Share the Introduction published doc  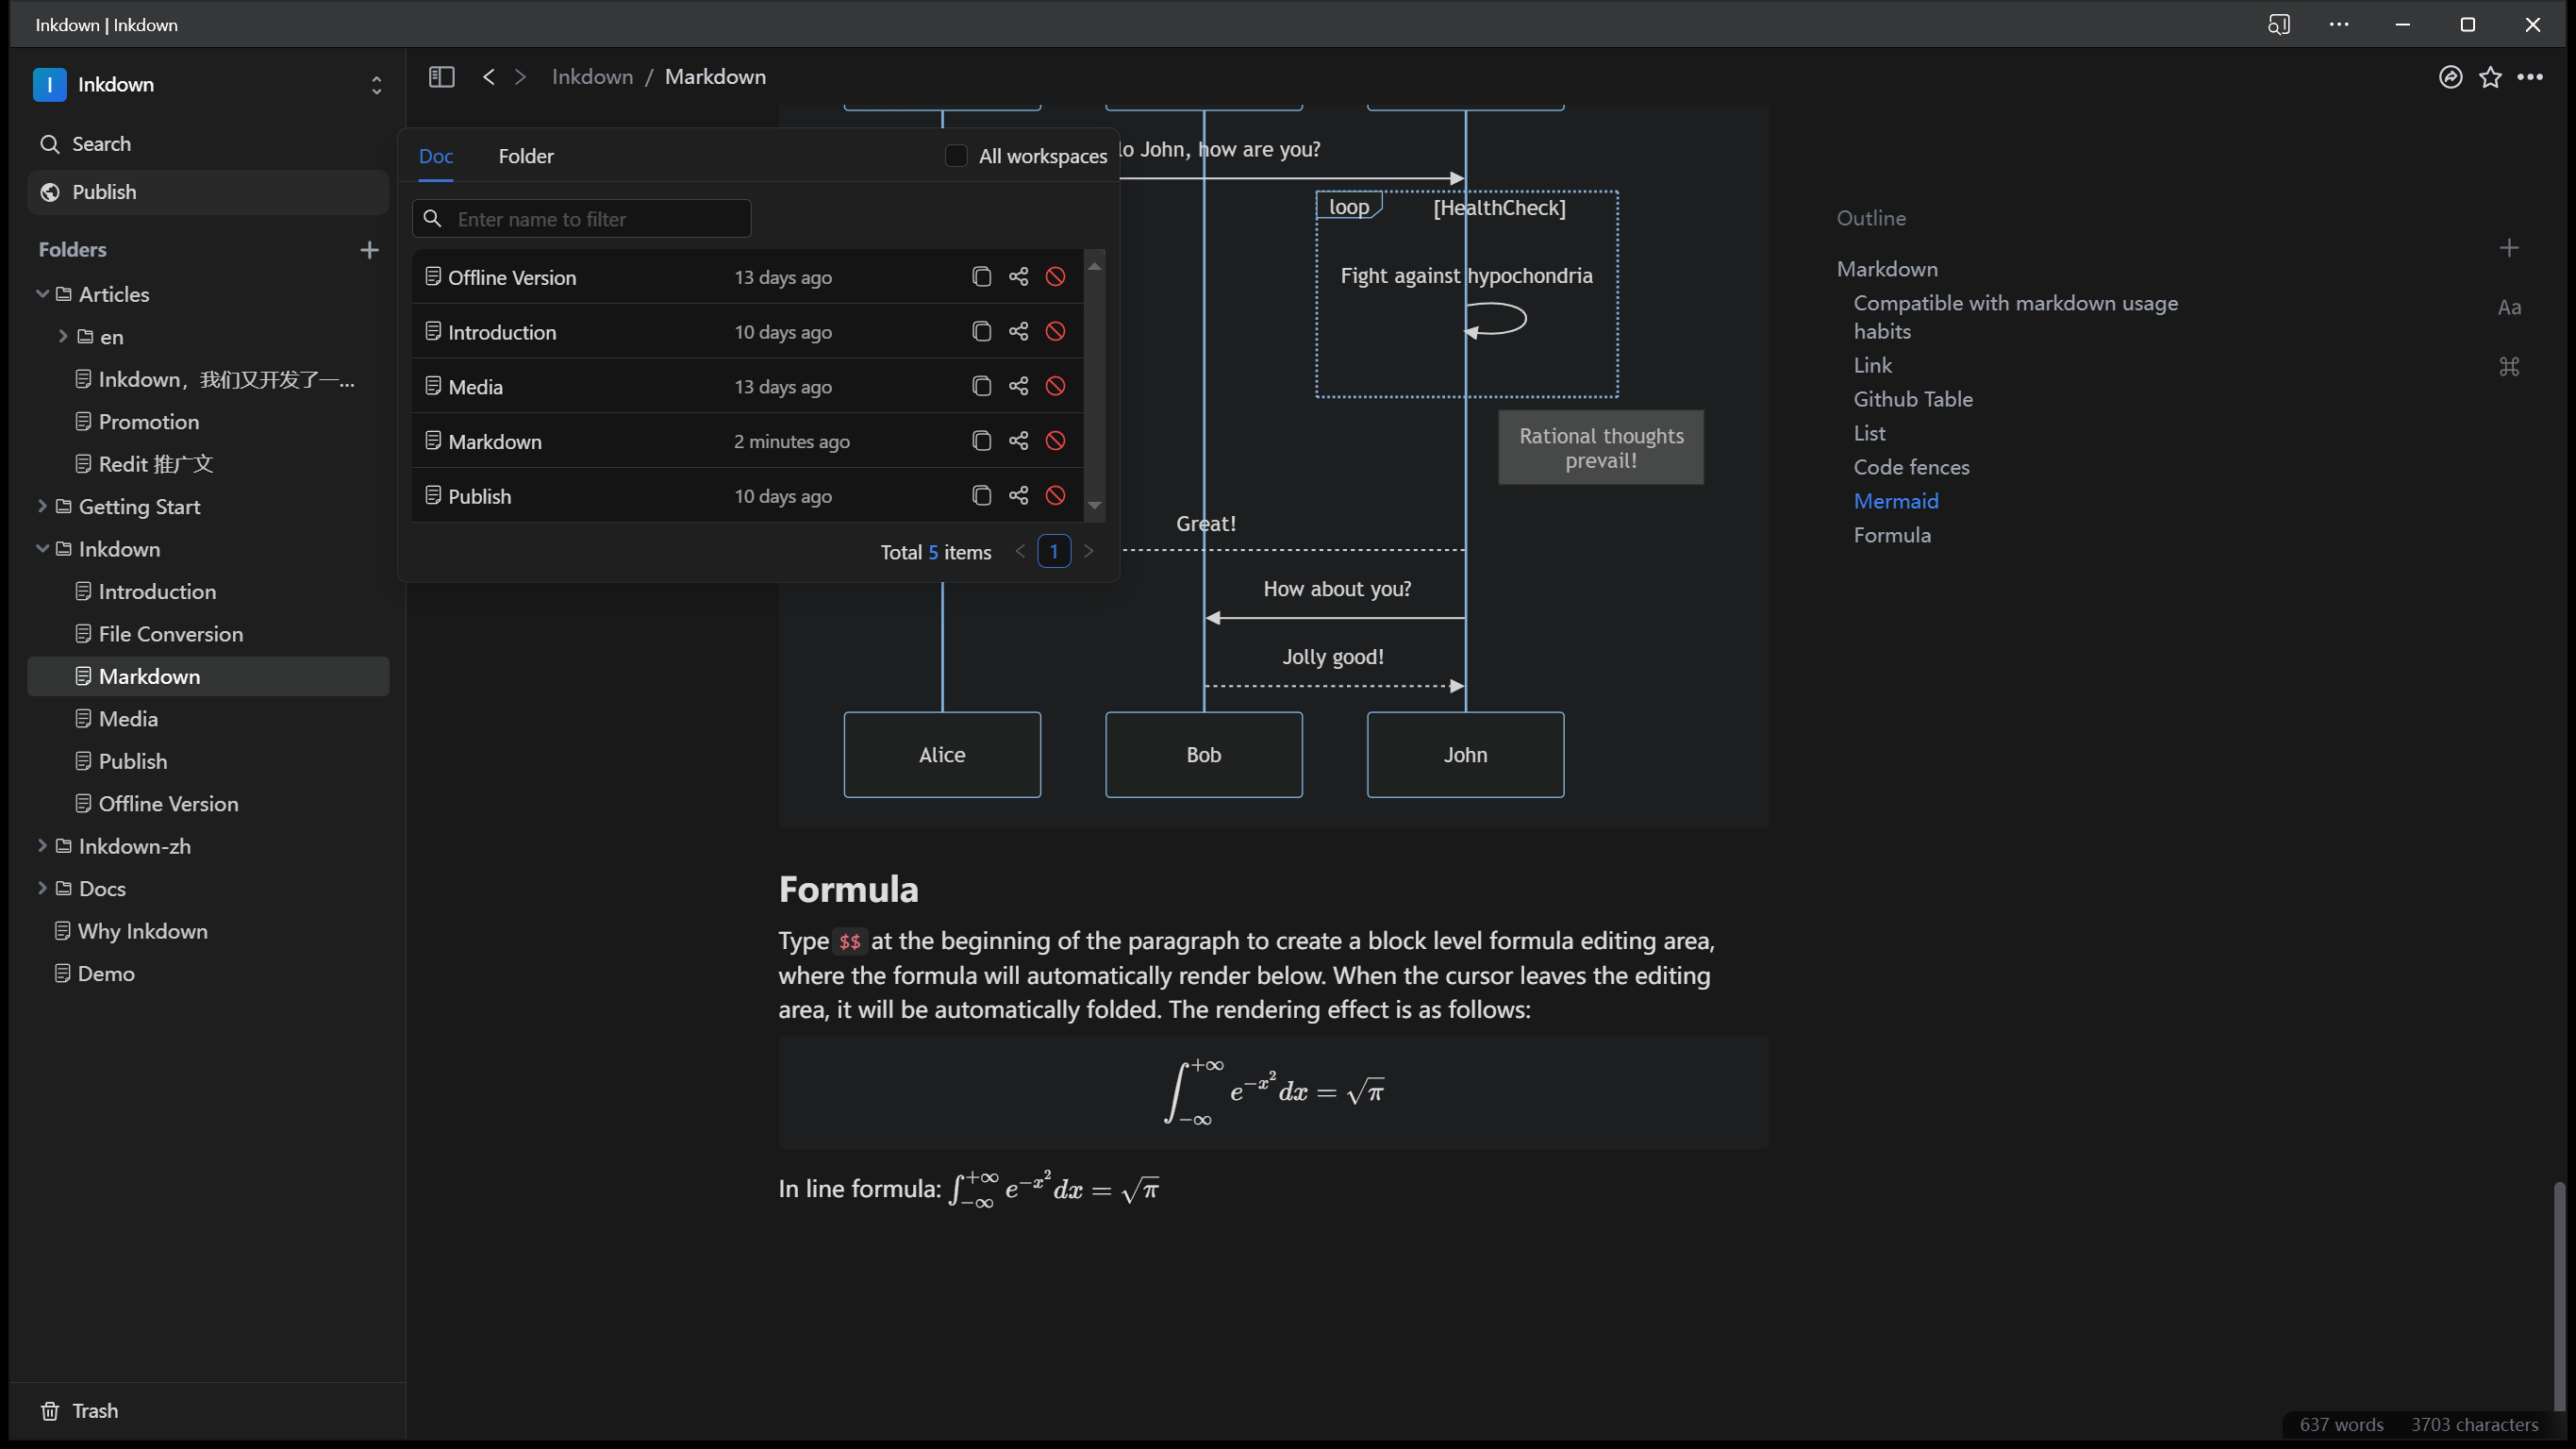[1018, 332]
